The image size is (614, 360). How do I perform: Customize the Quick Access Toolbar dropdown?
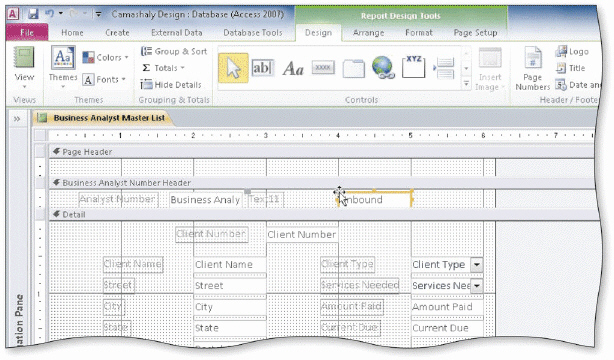coord(98,14)
